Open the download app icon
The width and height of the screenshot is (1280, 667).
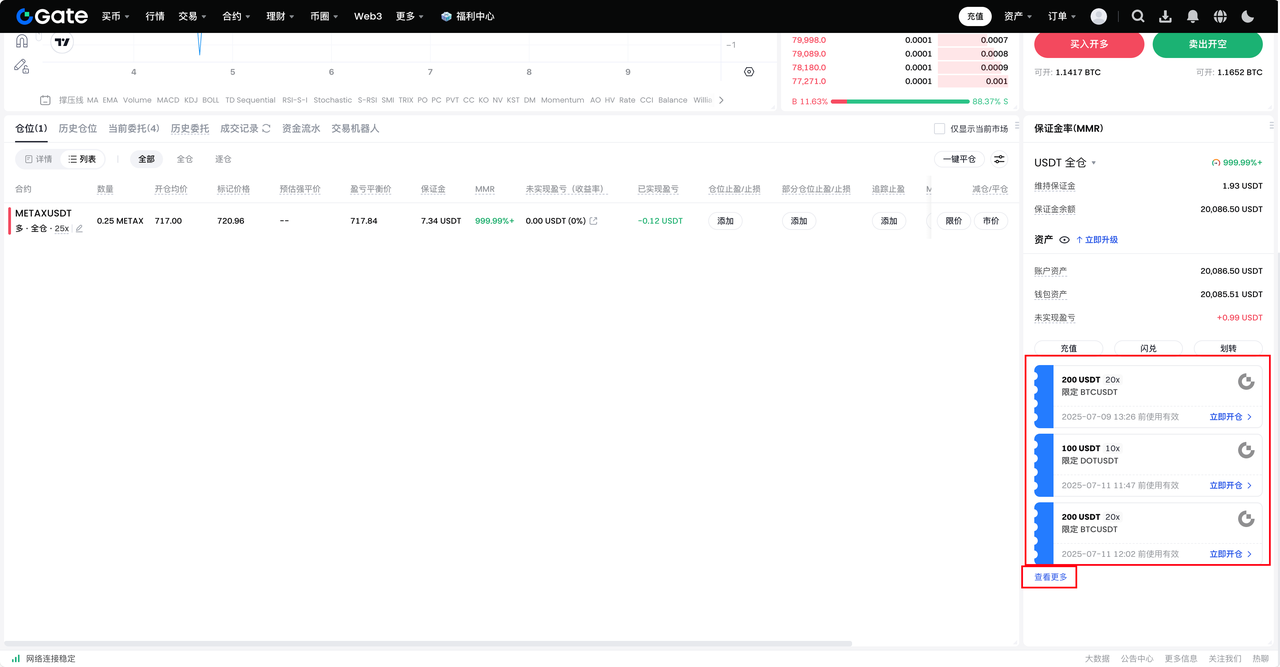(1165, 16)
